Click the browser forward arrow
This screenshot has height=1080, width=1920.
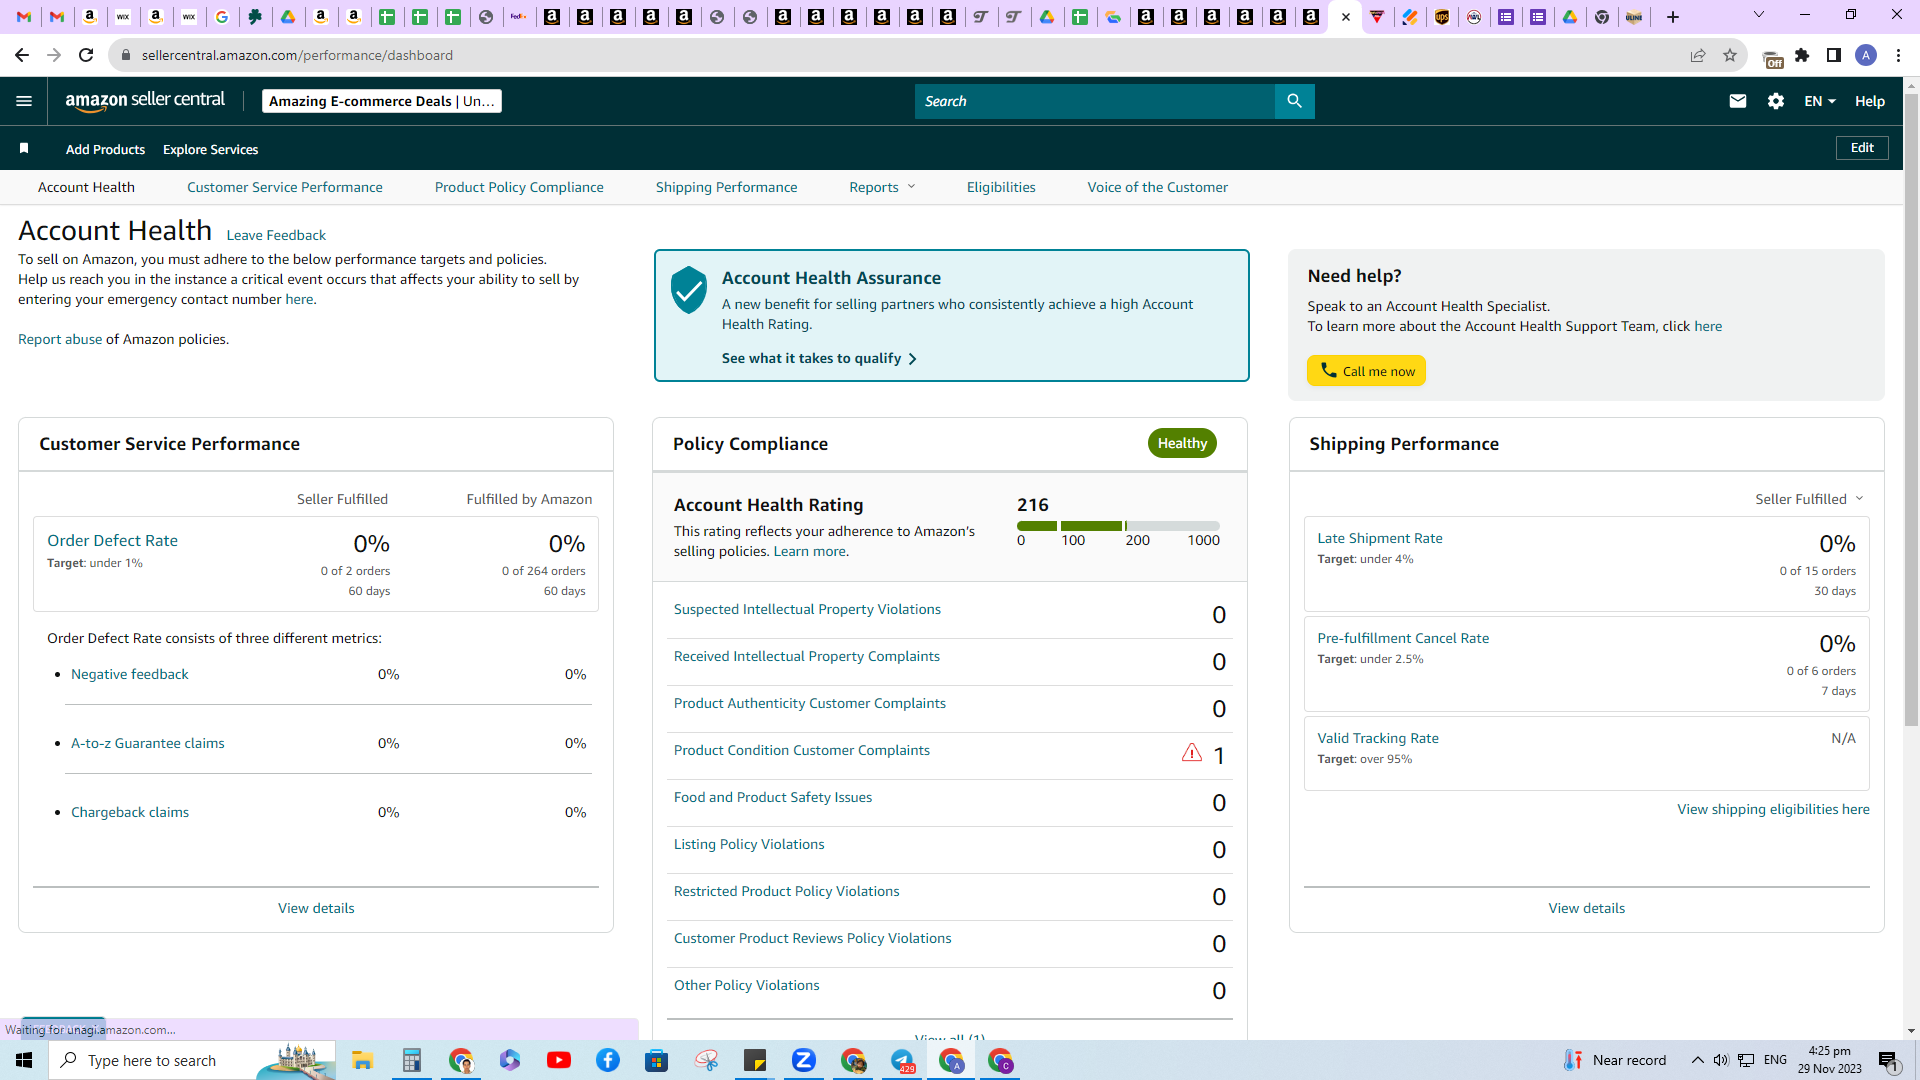[x=54, y=55]
